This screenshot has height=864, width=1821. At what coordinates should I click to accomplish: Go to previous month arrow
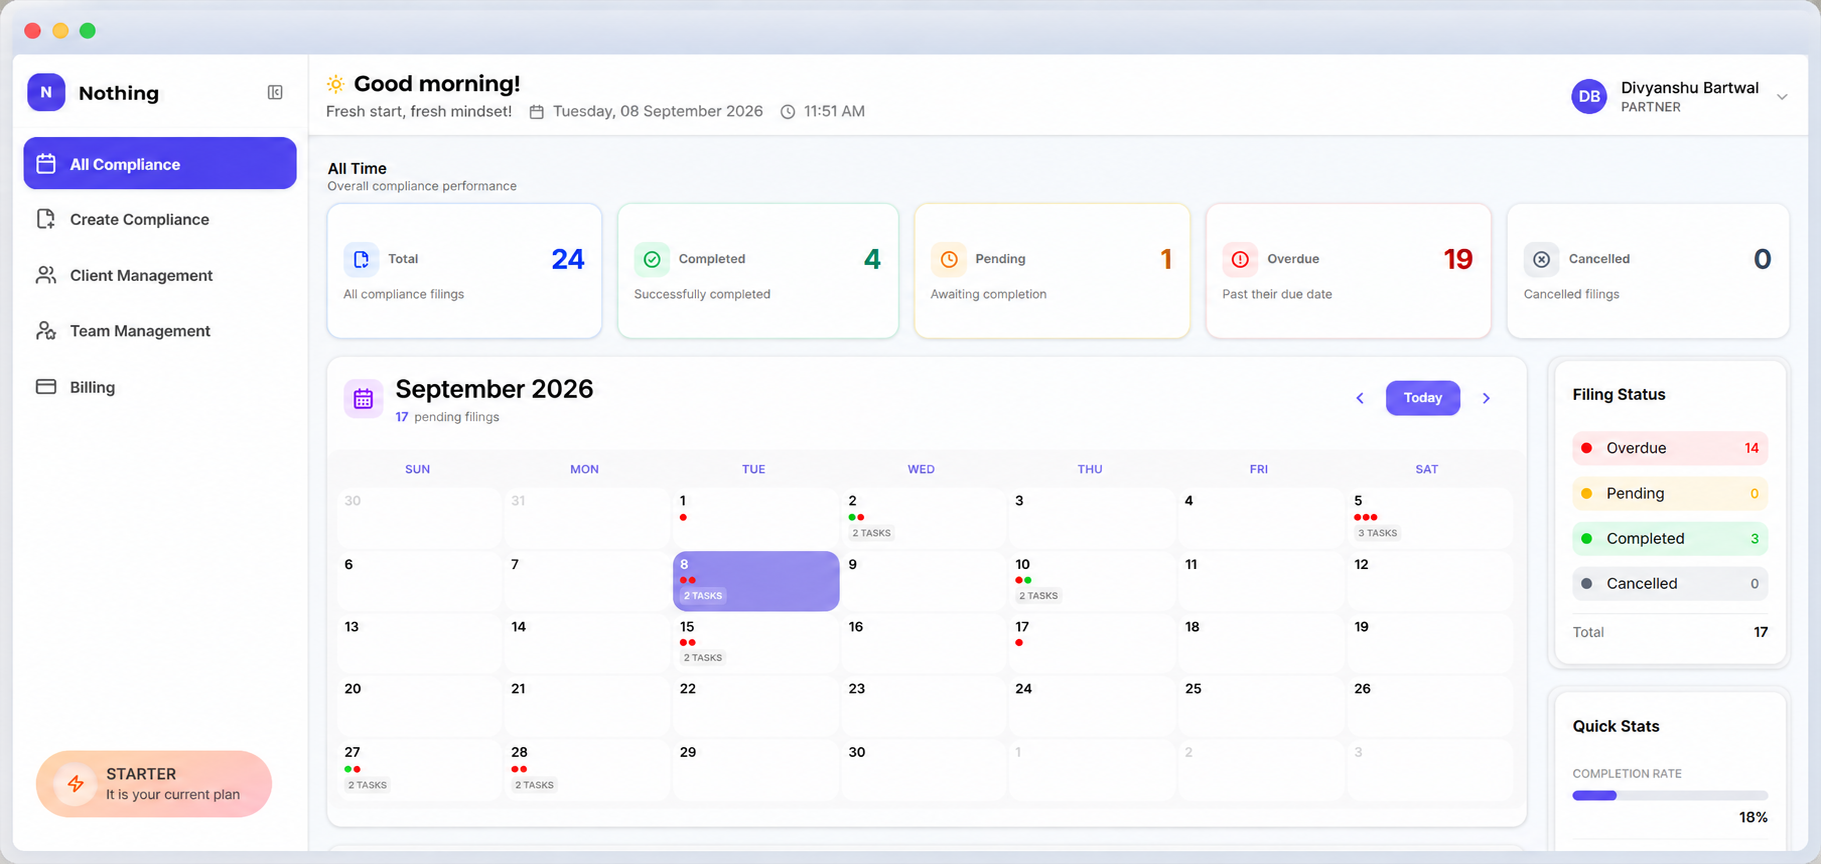click(1360, 398)
